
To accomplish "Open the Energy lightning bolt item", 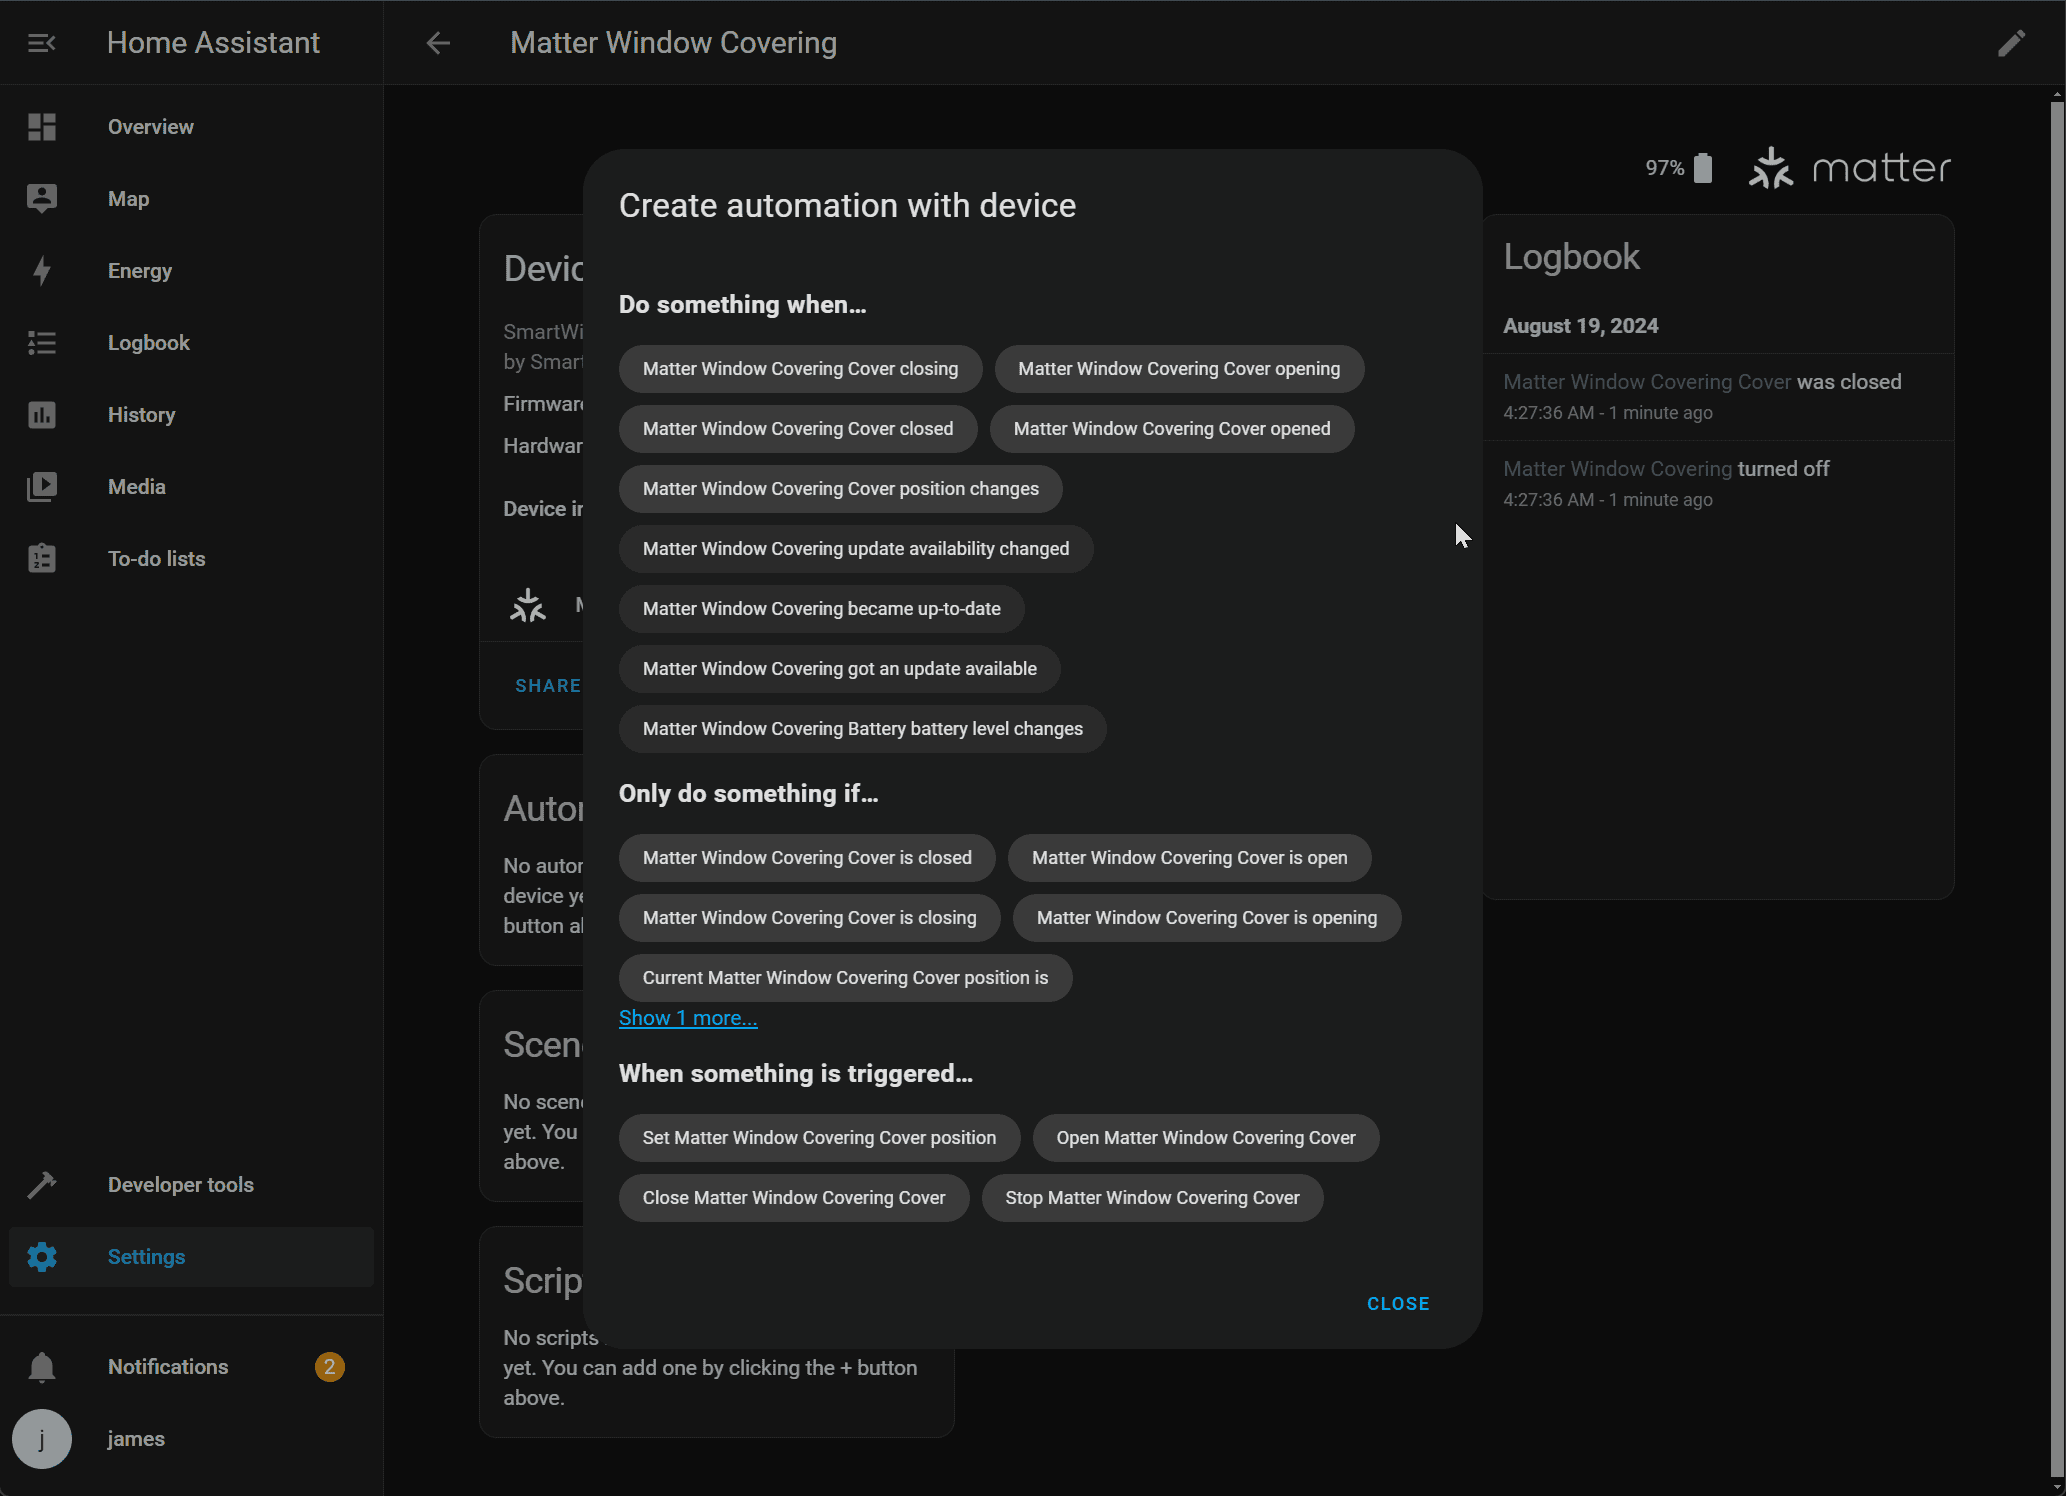I will pyautogui.click(x=42, y=271).
